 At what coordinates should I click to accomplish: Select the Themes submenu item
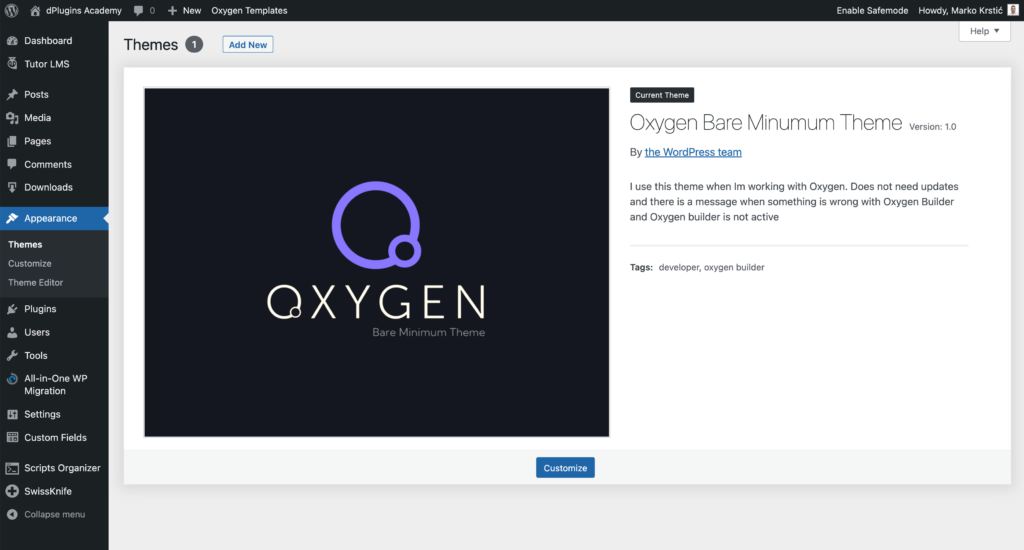(25, 244)
